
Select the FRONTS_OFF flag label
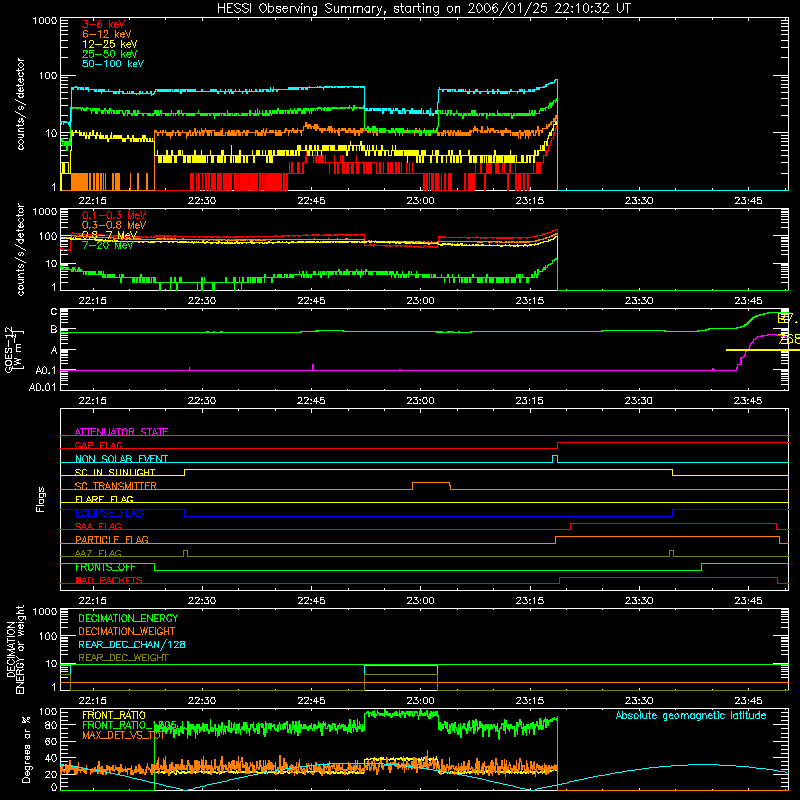point(105,567)
